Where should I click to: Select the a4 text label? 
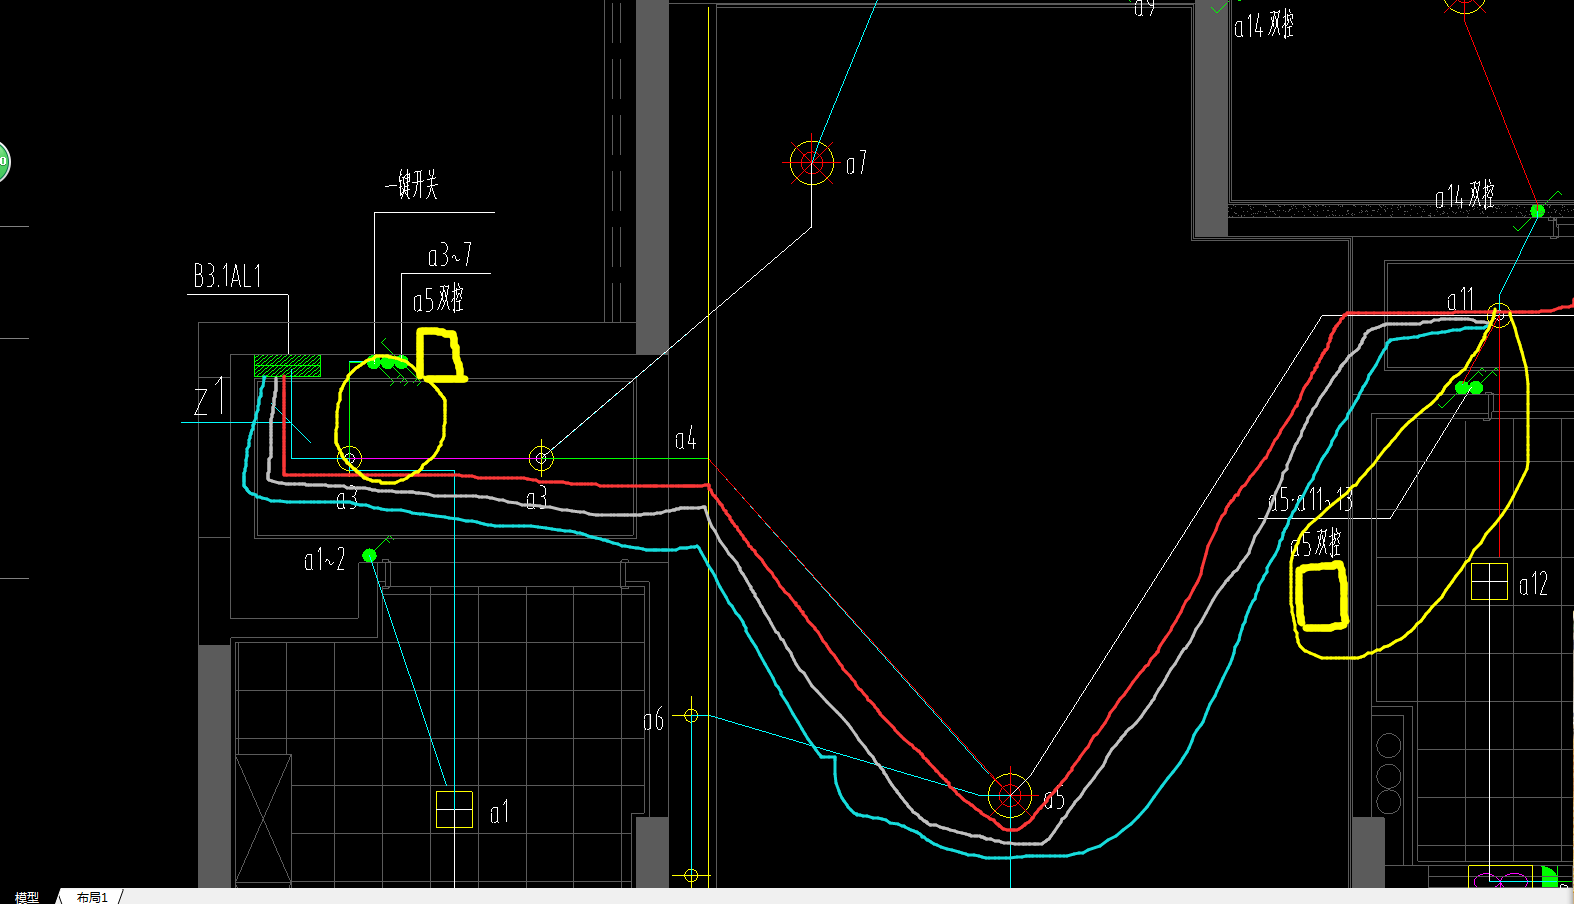685,438
